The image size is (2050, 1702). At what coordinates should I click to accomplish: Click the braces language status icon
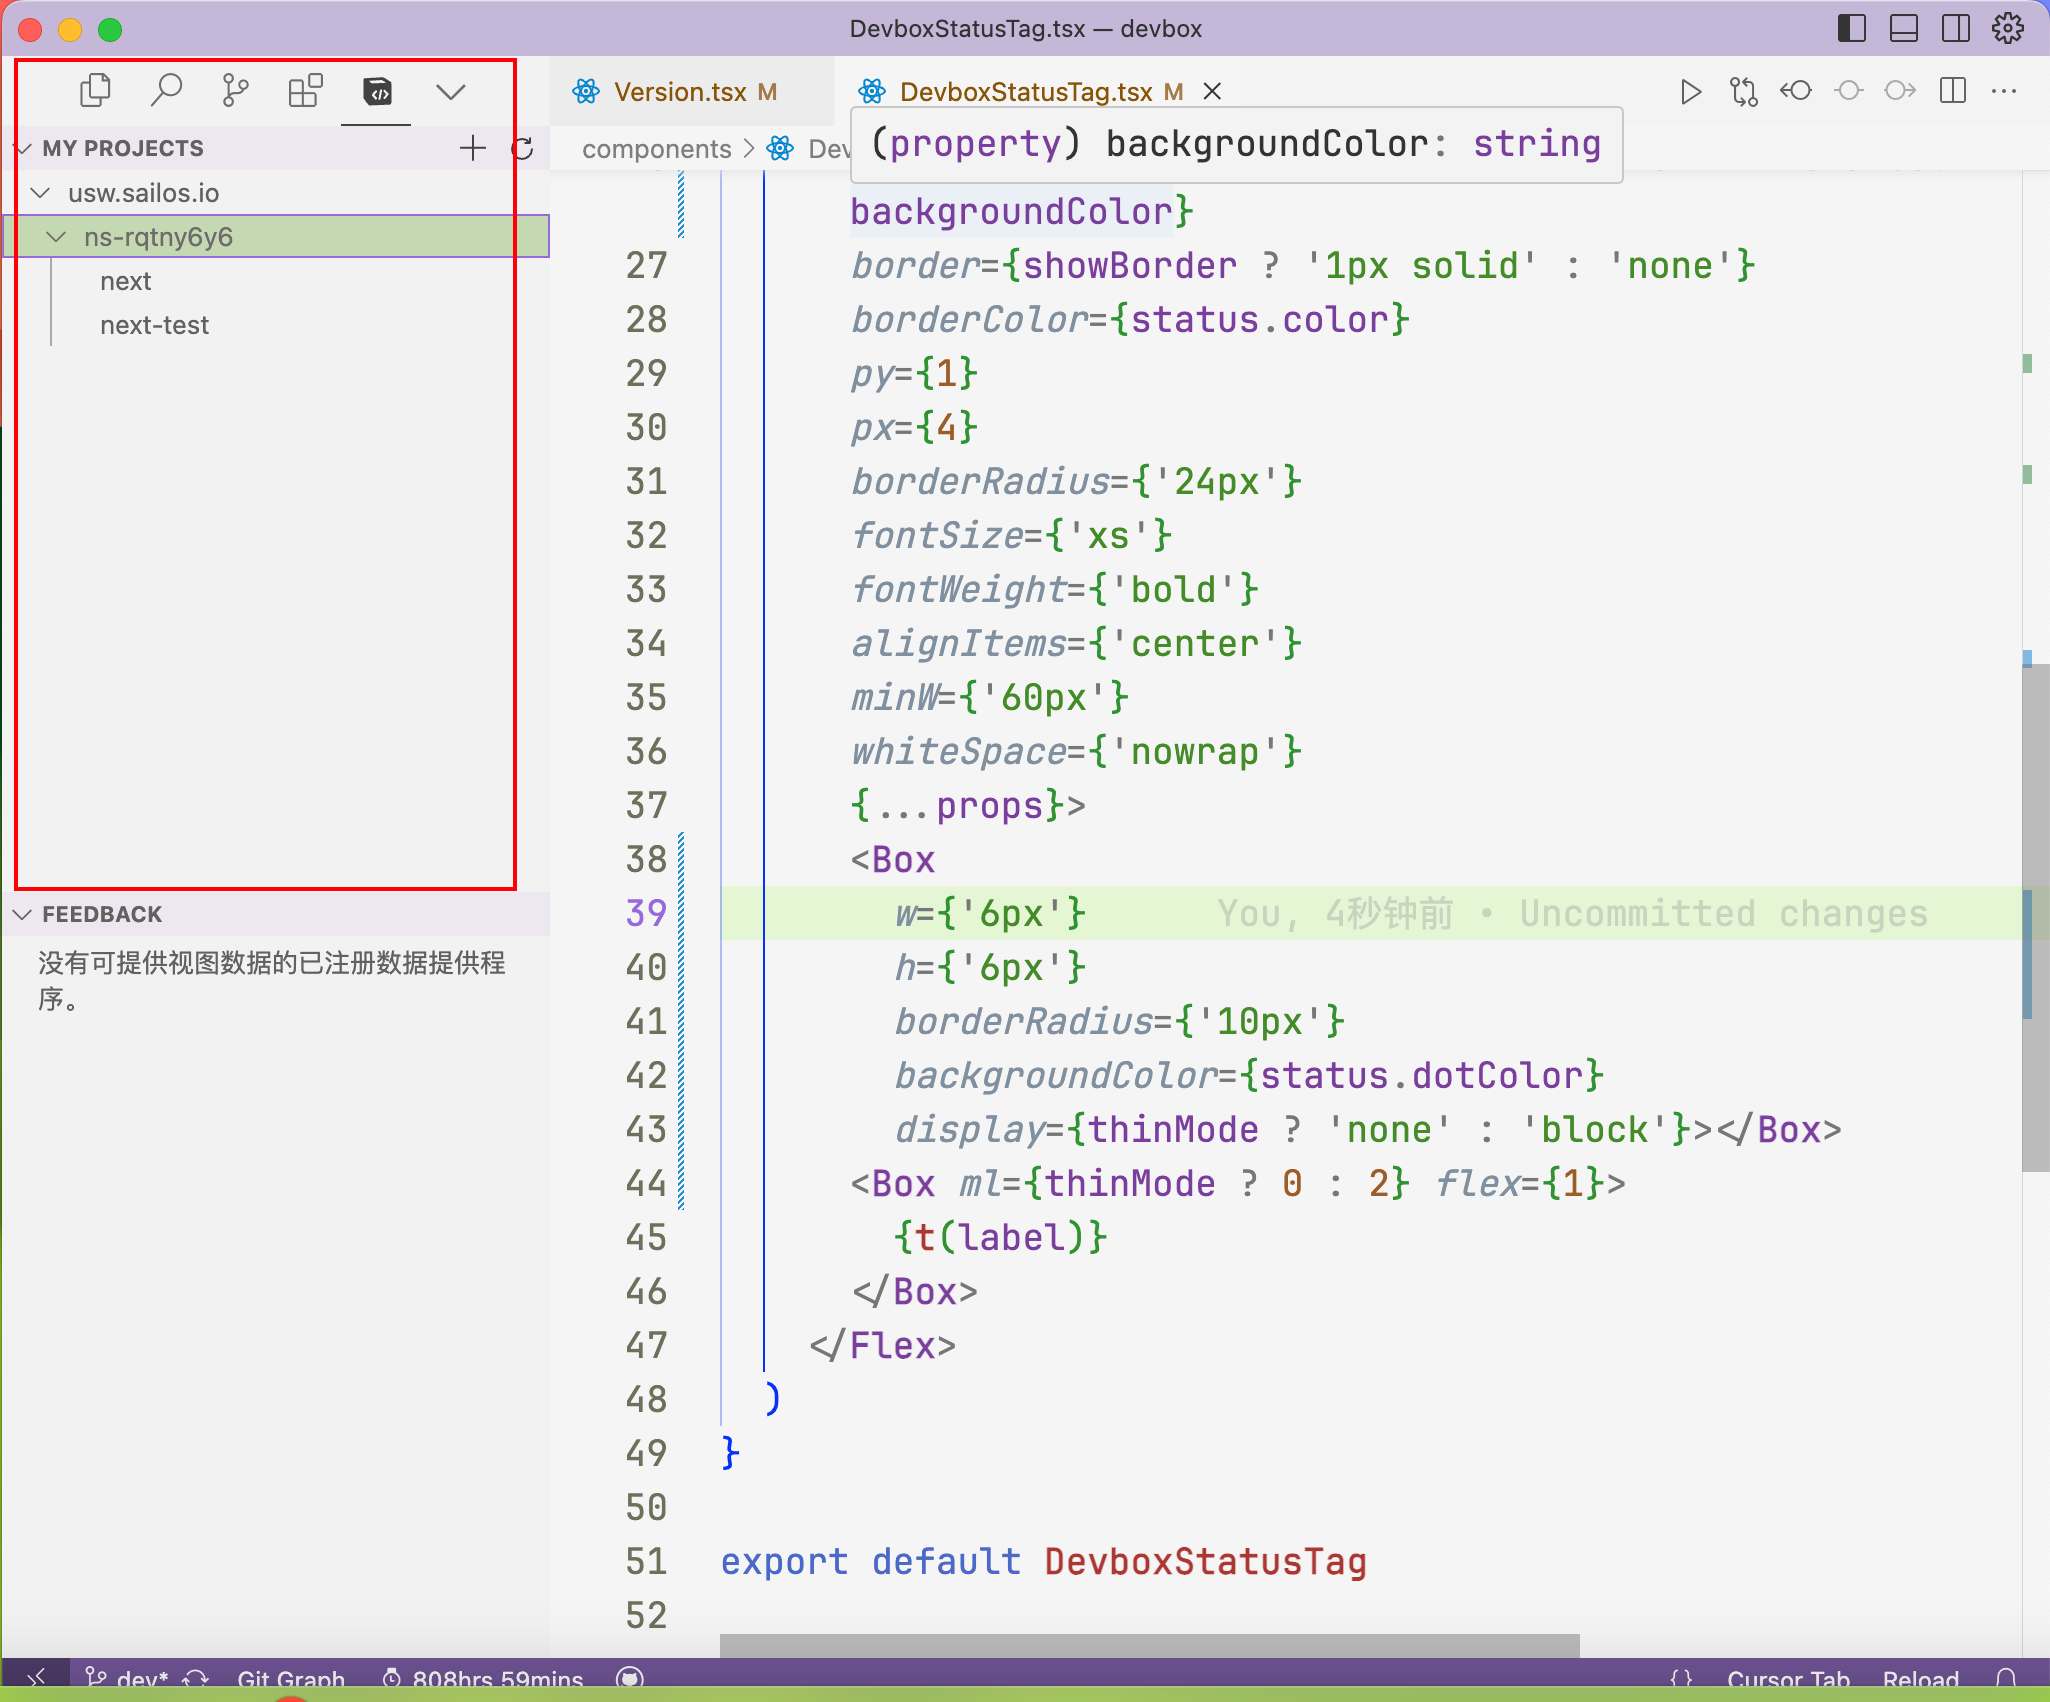[1681, 1679]
